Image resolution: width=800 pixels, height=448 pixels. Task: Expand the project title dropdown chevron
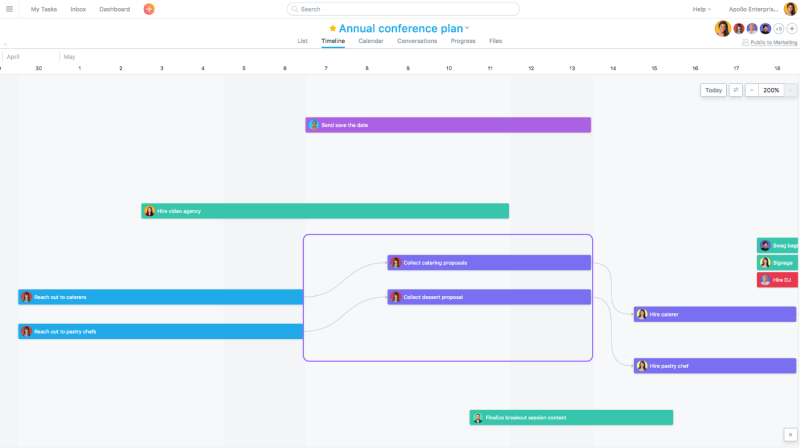coord(467,29)
